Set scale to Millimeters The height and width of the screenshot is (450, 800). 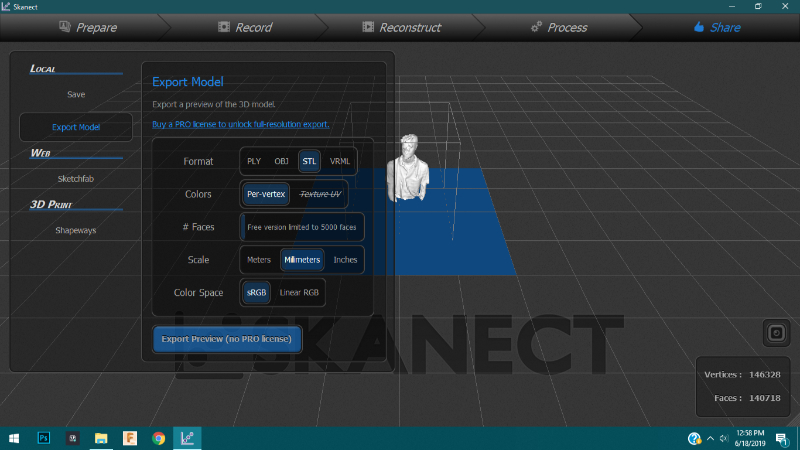(x=302, y=260)
